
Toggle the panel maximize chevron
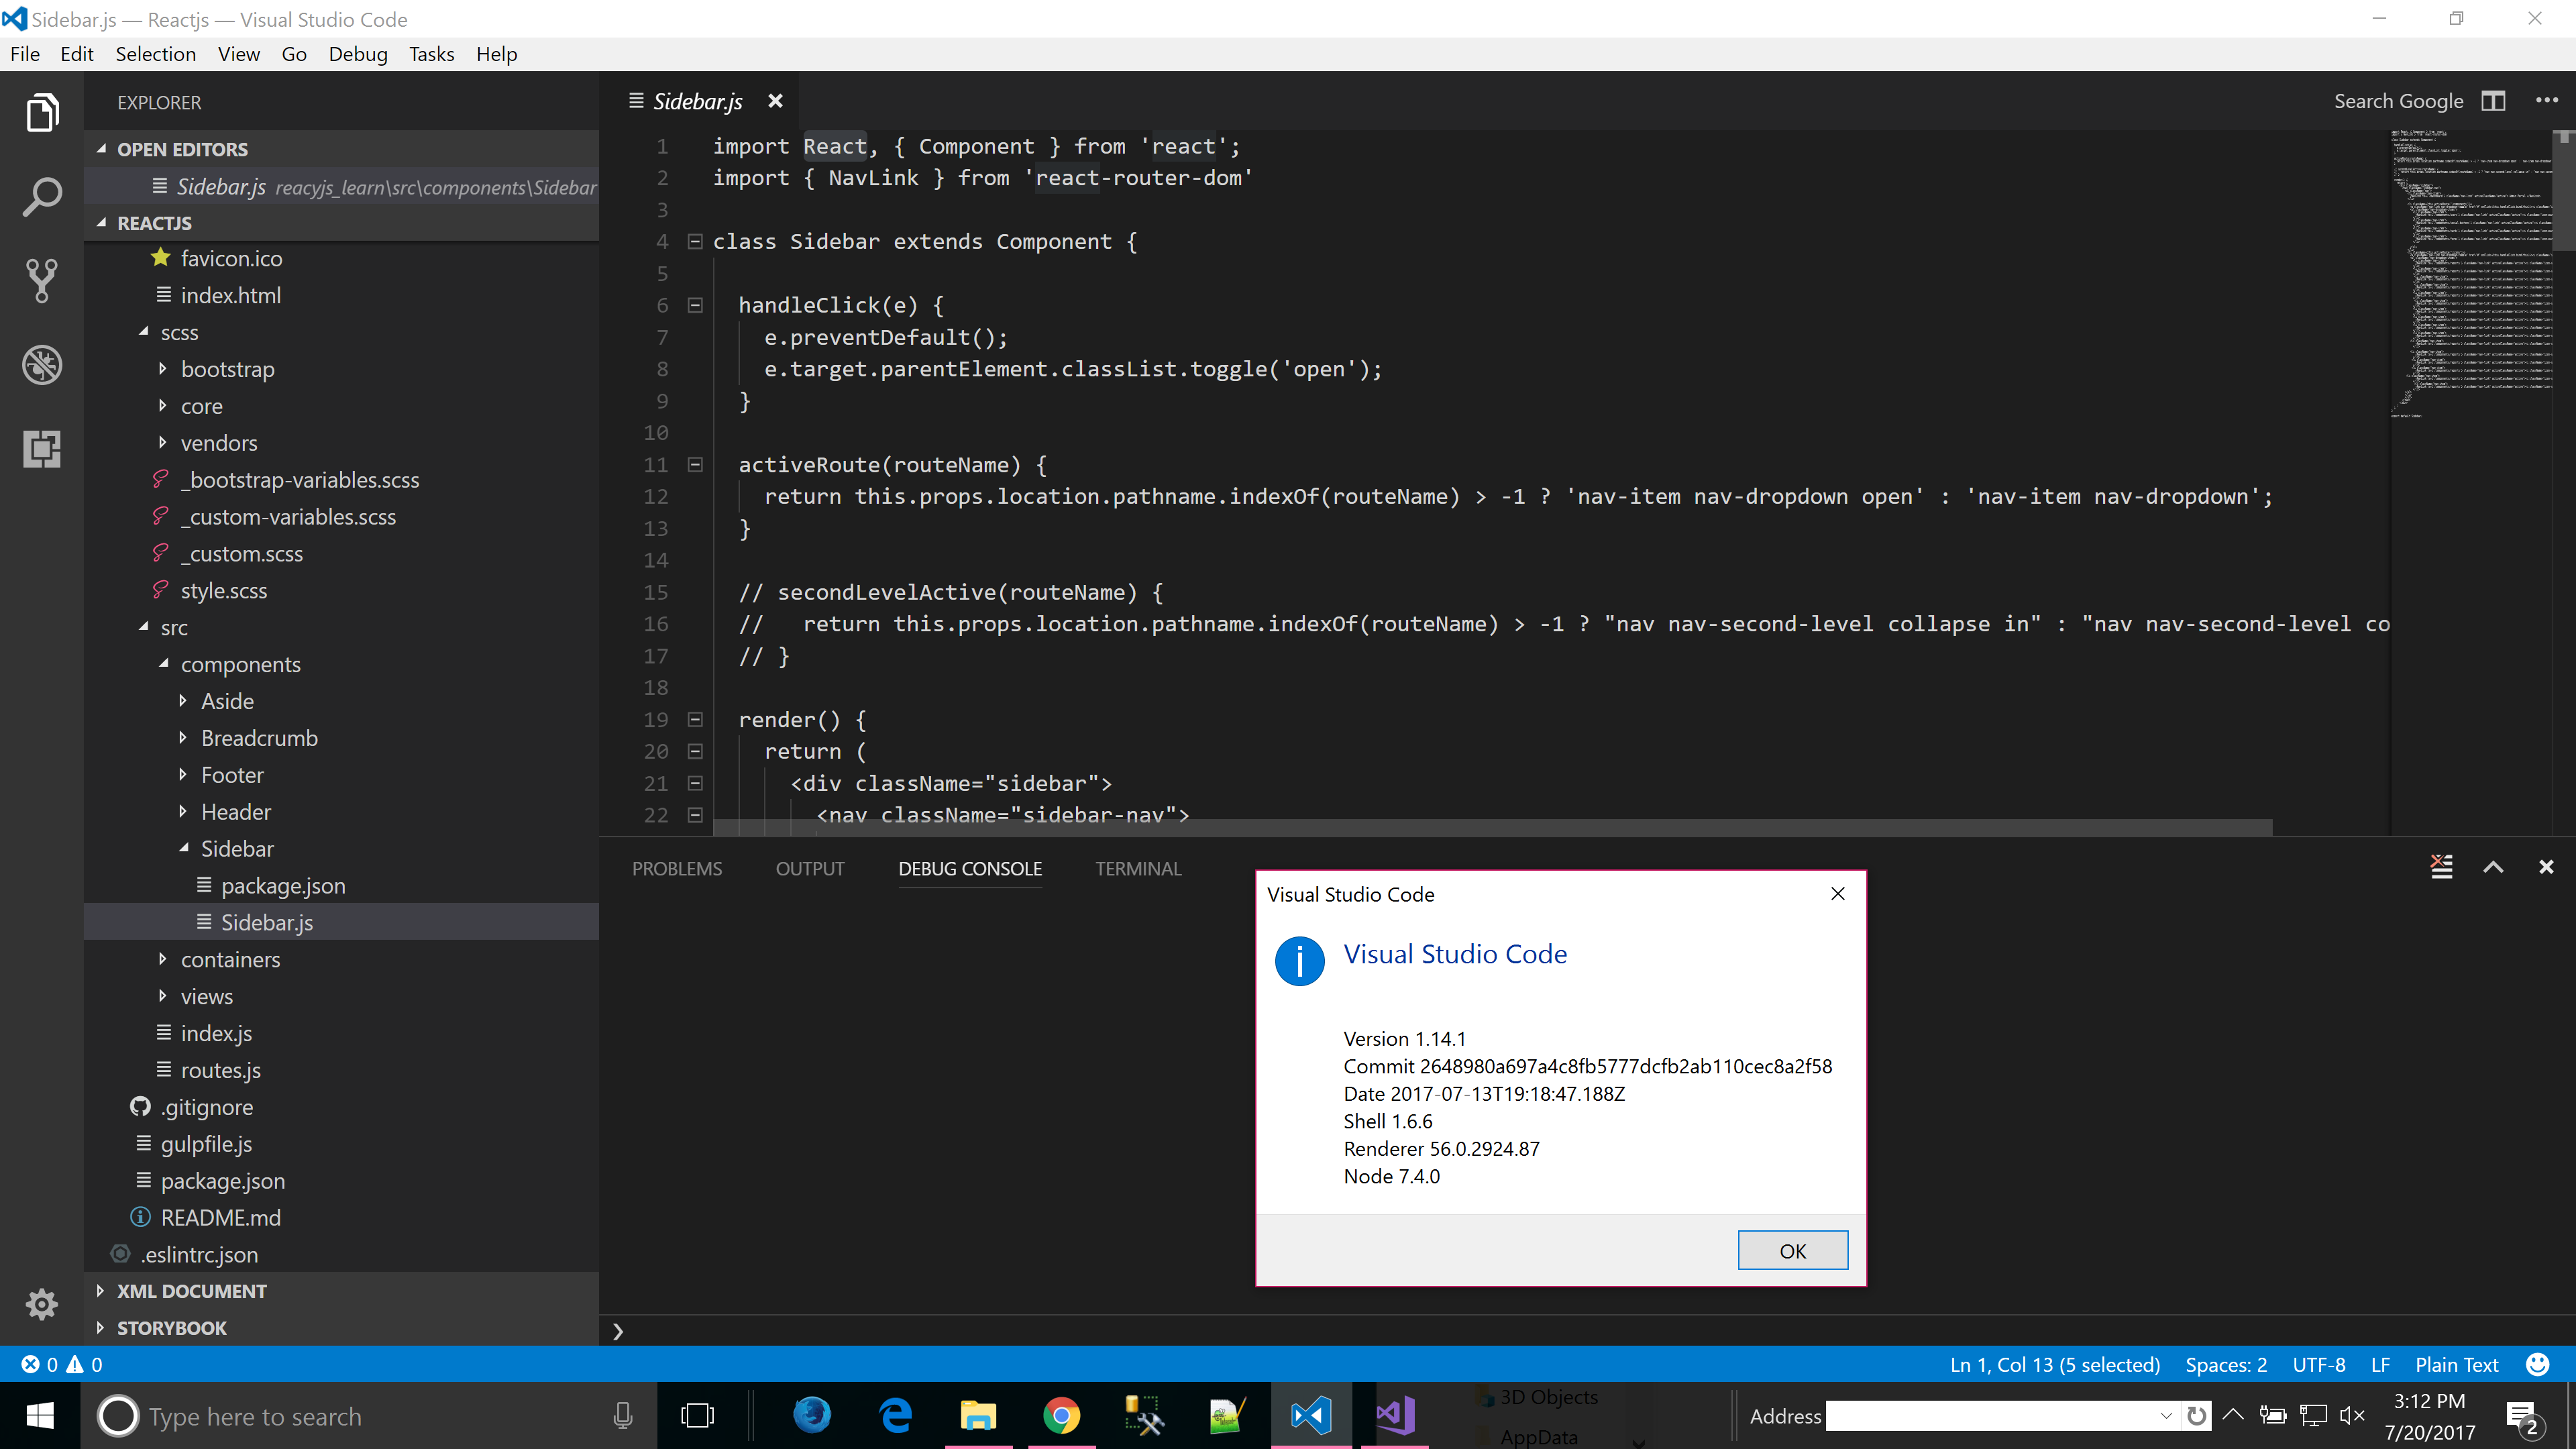pyautogui.click(x=2494, y=867)
